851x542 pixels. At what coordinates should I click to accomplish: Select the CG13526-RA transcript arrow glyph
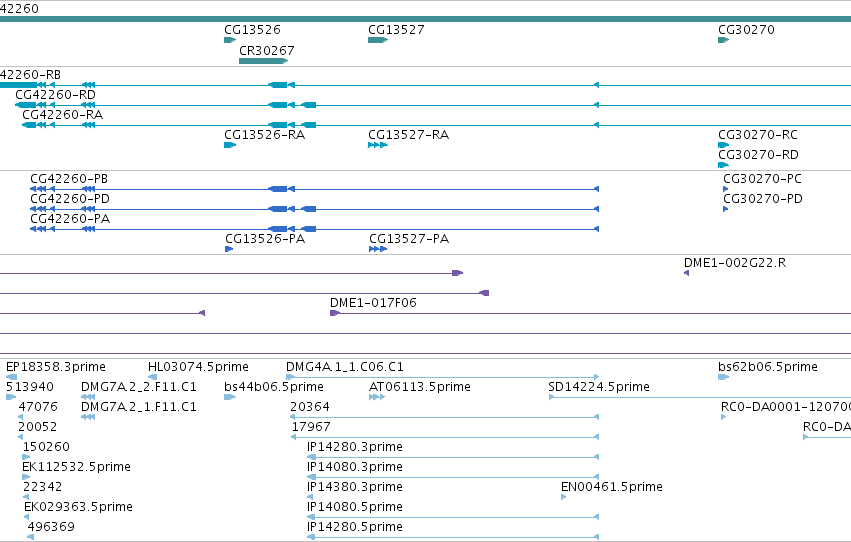click(230, 145)
